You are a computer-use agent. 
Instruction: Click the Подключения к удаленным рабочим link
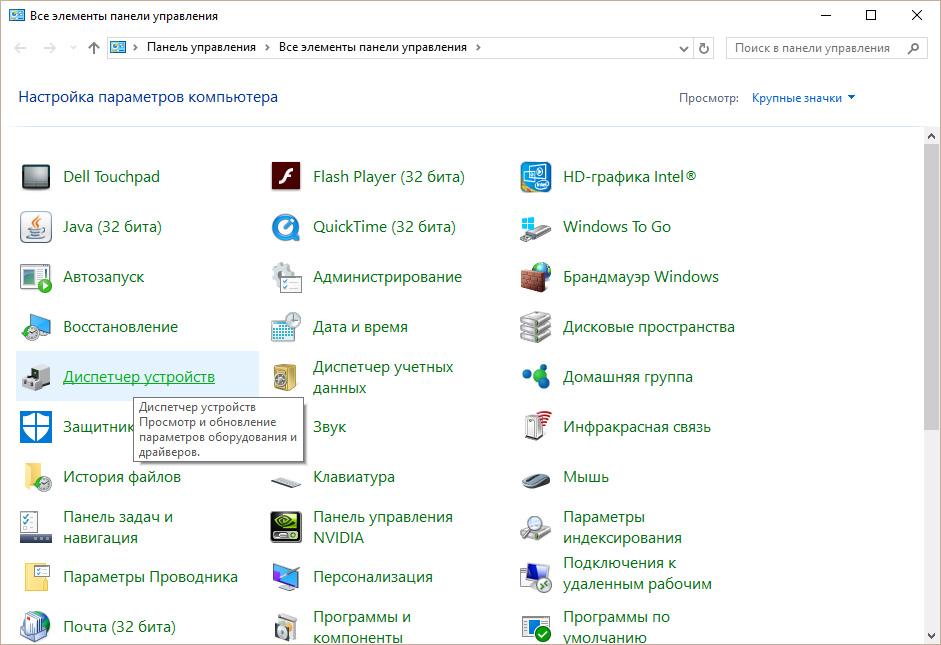(x=637, y=574)
